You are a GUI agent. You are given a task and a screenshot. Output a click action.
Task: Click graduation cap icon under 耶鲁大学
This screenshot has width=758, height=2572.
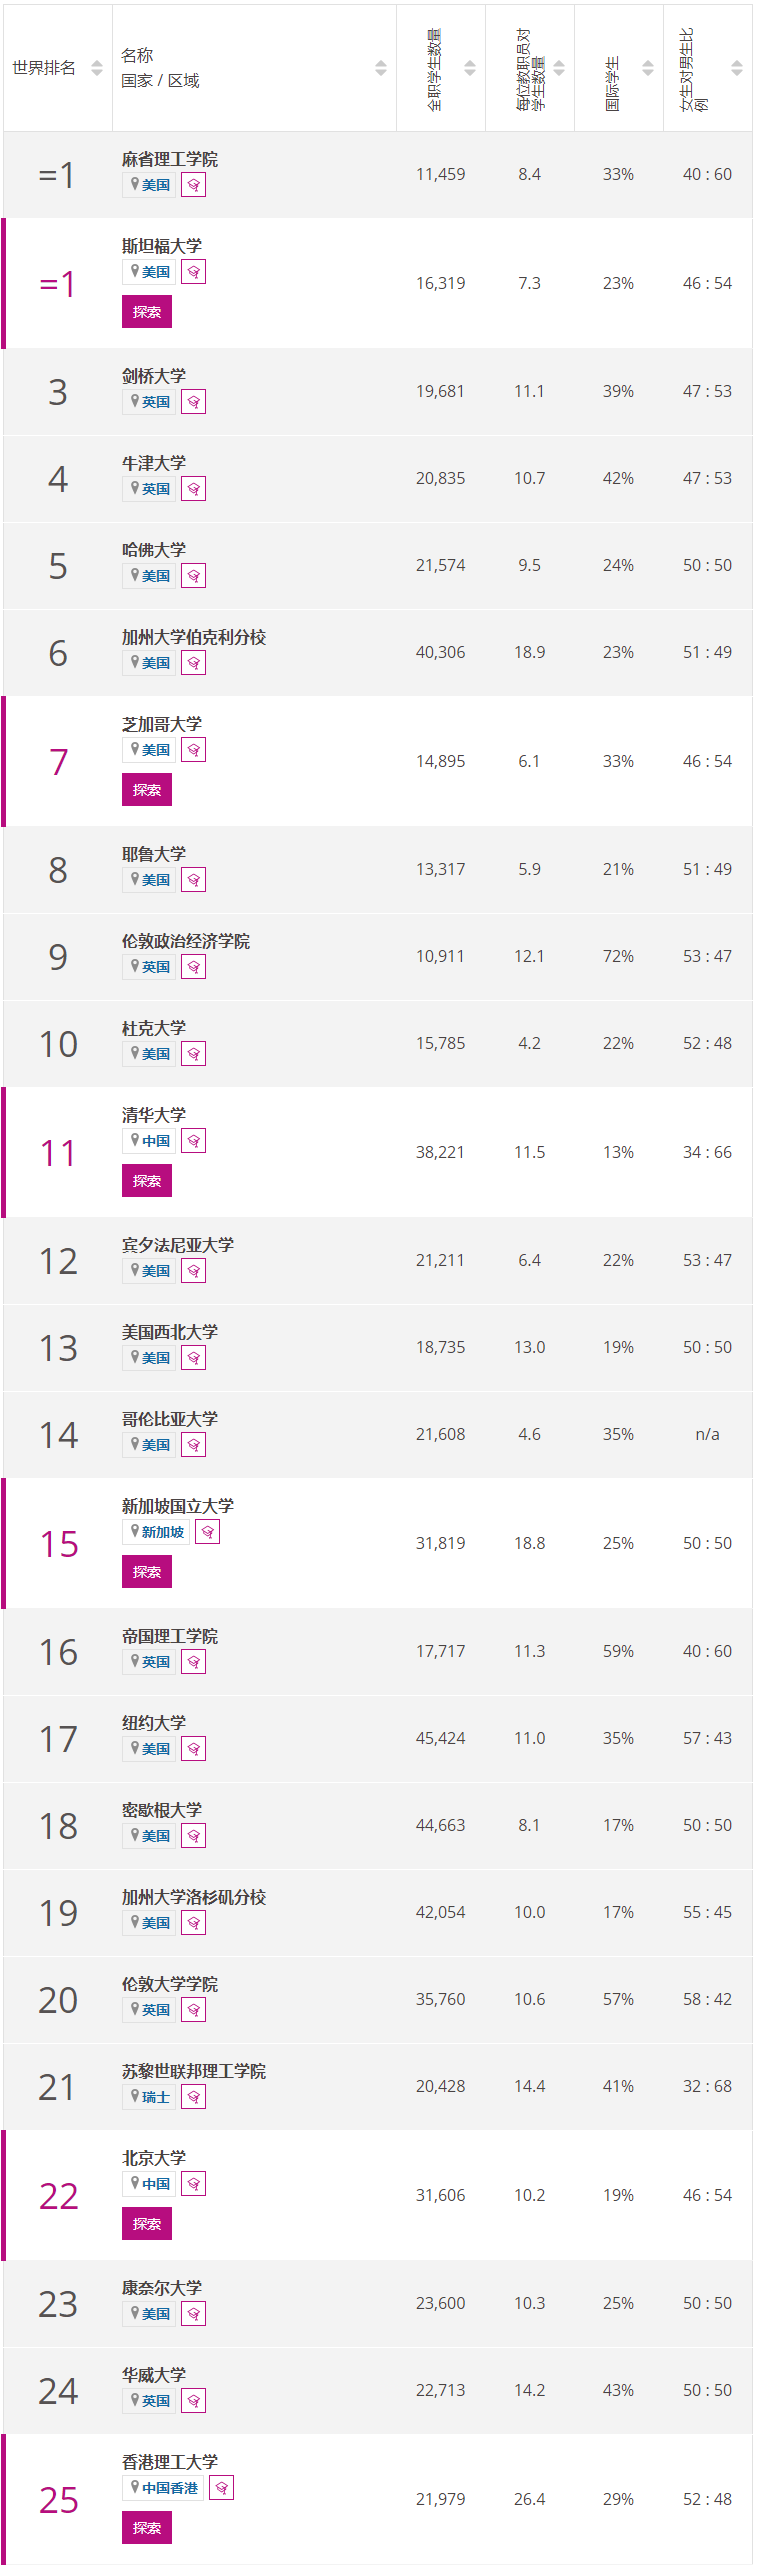[x=193, y=880]
